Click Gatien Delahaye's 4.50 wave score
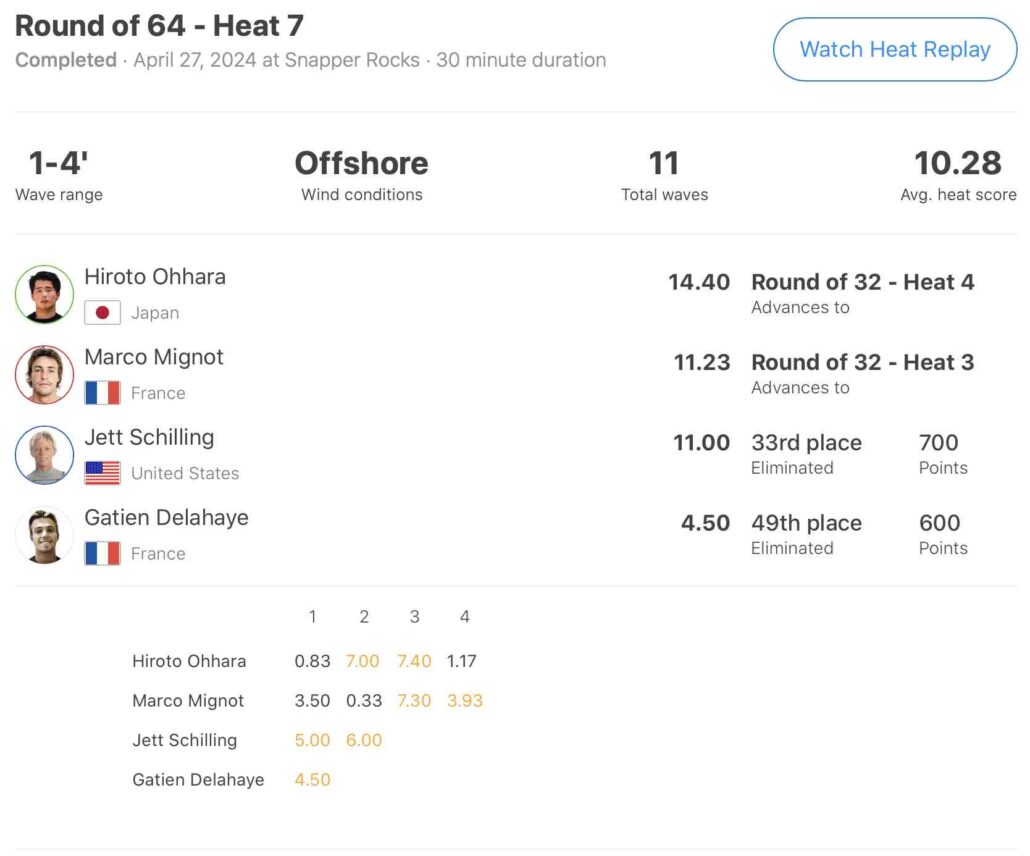 tap(312, 780)
